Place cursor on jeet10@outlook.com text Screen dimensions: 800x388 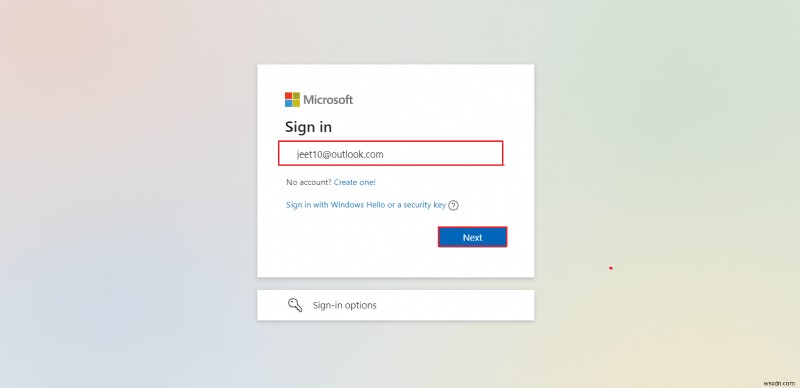click(x=340, y=154)
